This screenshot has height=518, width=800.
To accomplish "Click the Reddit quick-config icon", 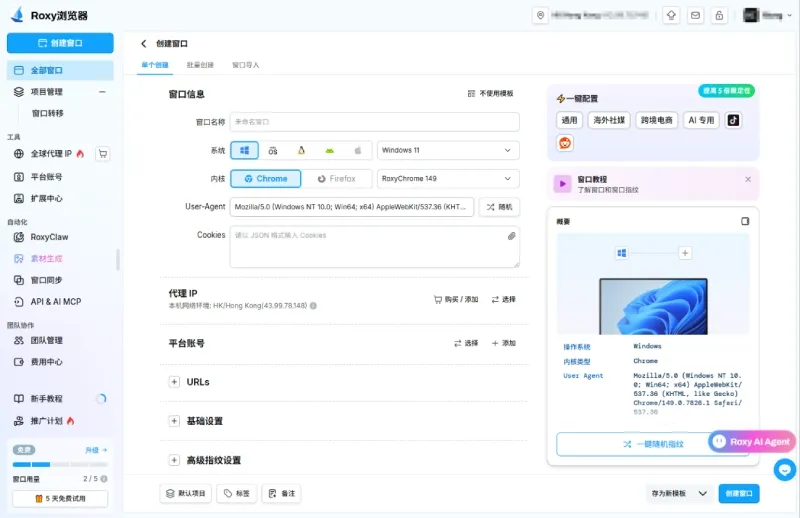I will click(565, 143).
